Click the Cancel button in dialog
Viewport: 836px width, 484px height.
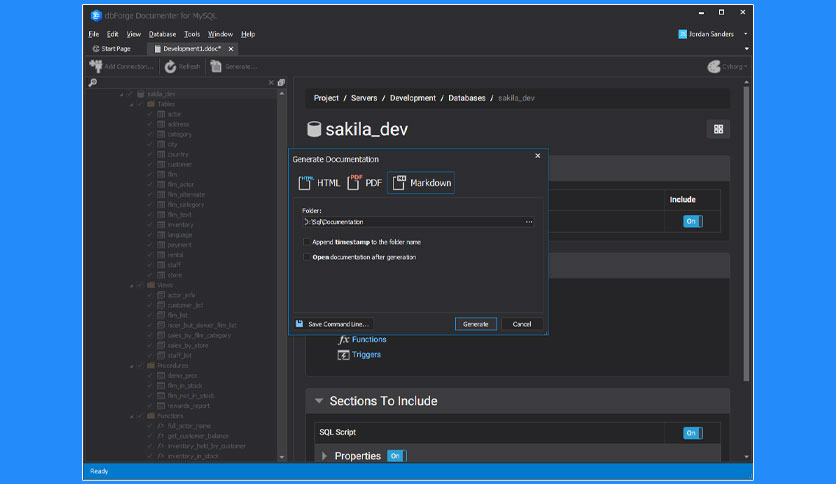[x=522, y=324]
